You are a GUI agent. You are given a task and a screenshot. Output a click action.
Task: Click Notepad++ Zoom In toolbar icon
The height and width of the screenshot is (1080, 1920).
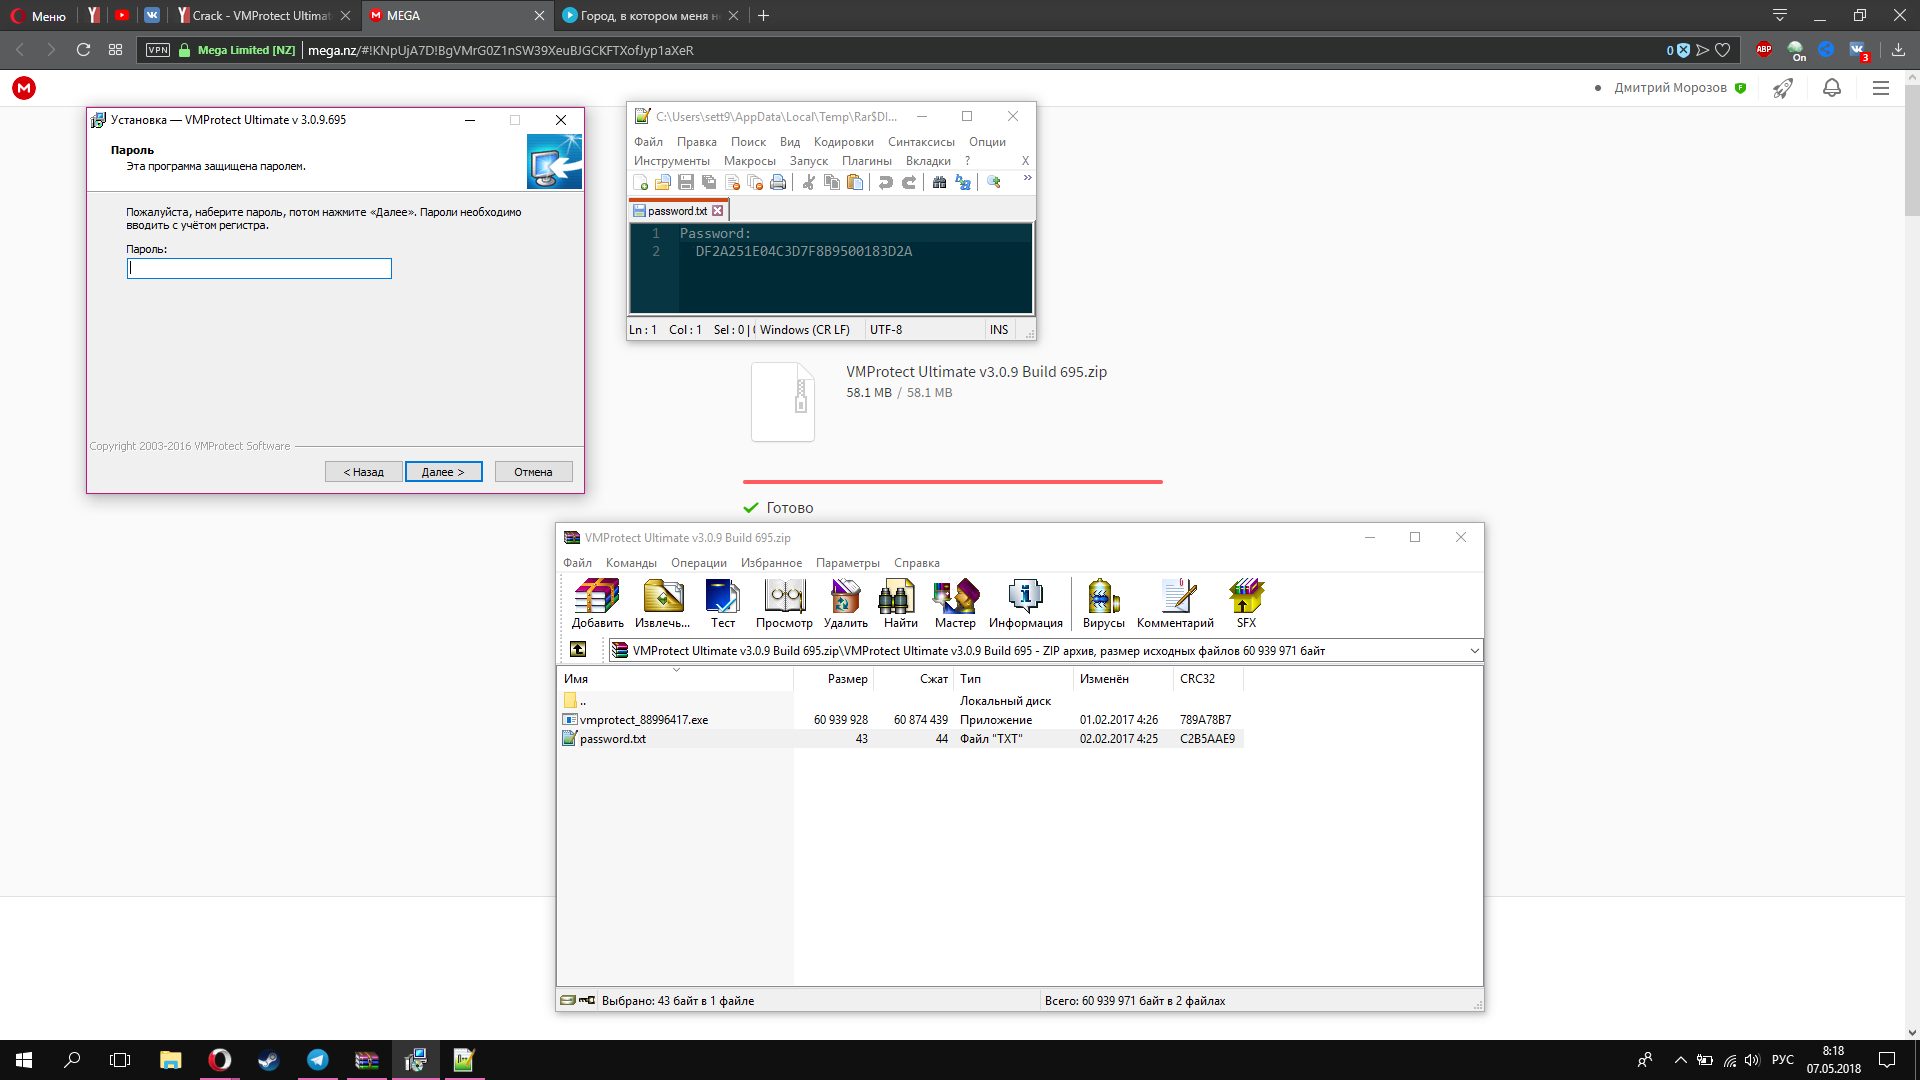click(994, 182)
